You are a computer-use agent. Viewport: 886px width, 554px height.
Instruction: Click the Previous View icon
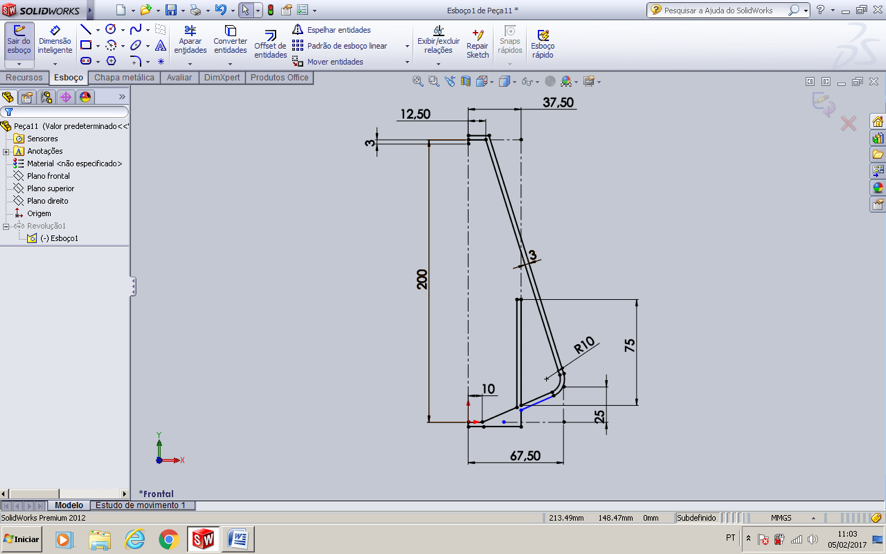(x=450, y=81)
